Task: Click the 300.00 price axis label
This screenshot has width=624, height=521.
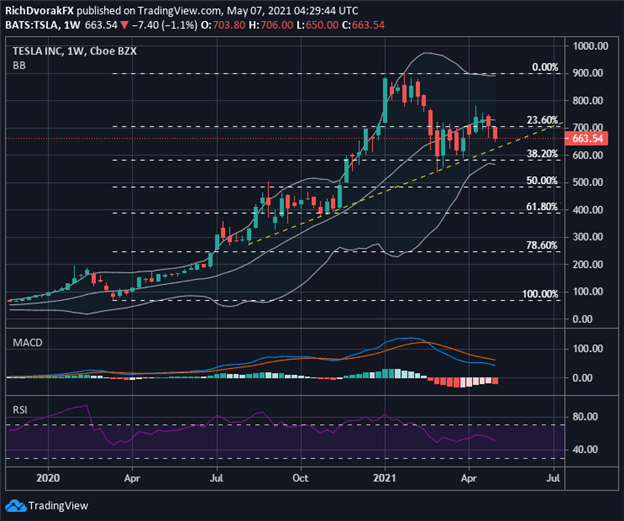Action: coord(587,237)
